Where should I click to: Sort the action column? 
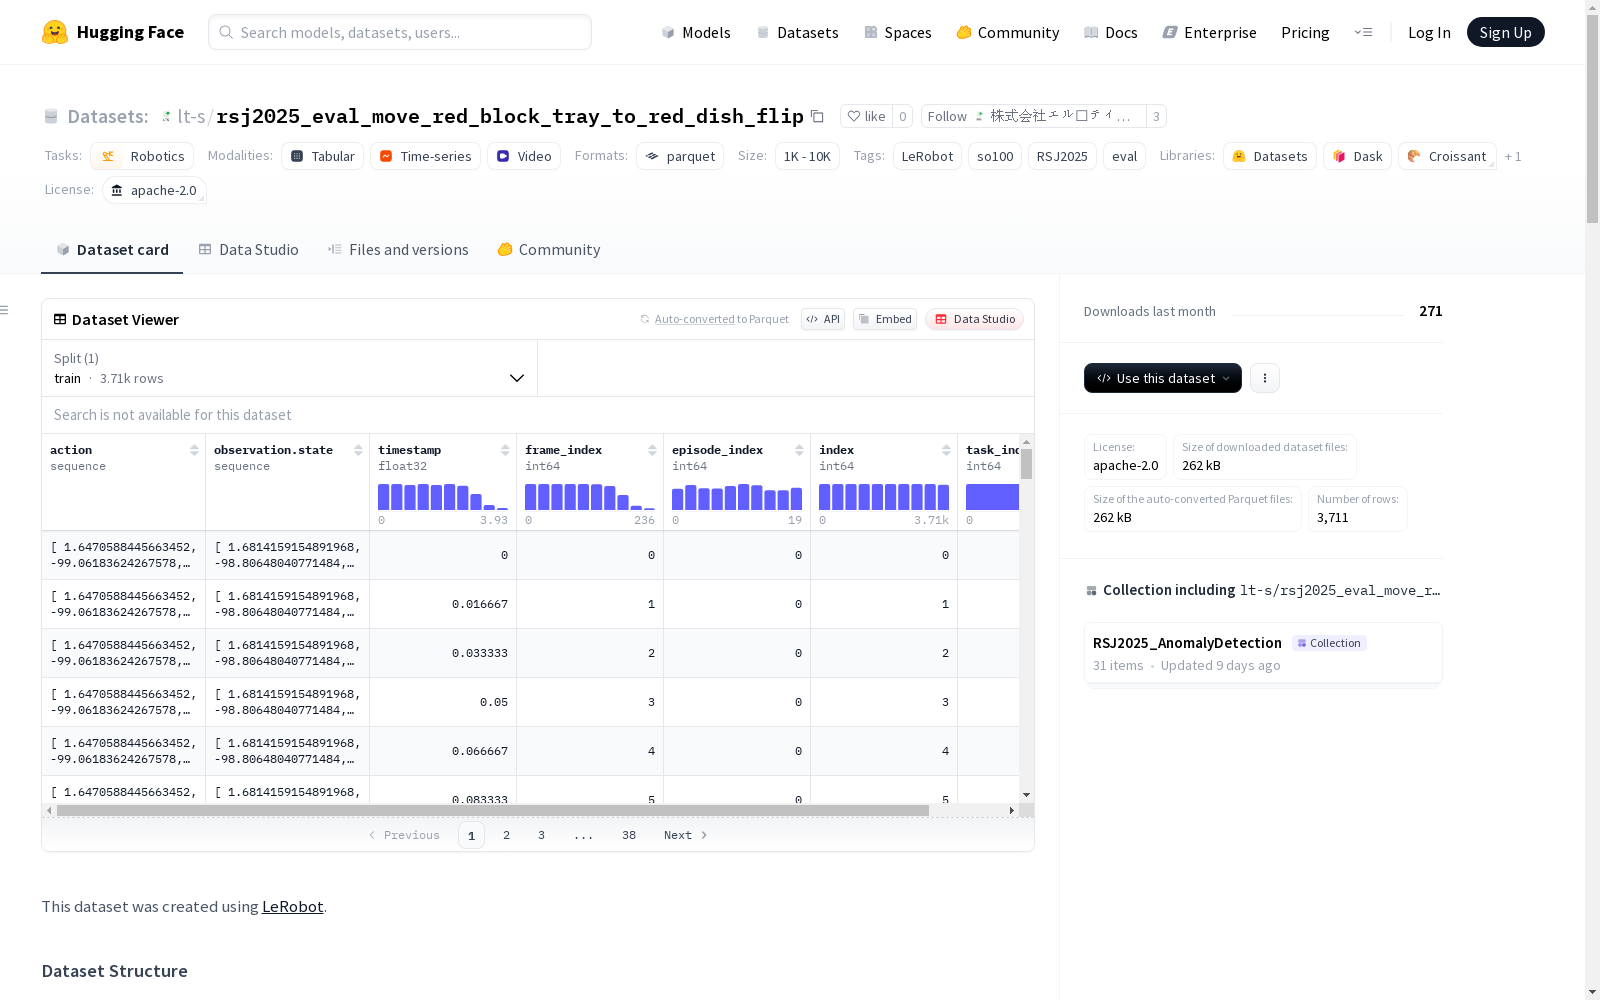tap(194, 450)
